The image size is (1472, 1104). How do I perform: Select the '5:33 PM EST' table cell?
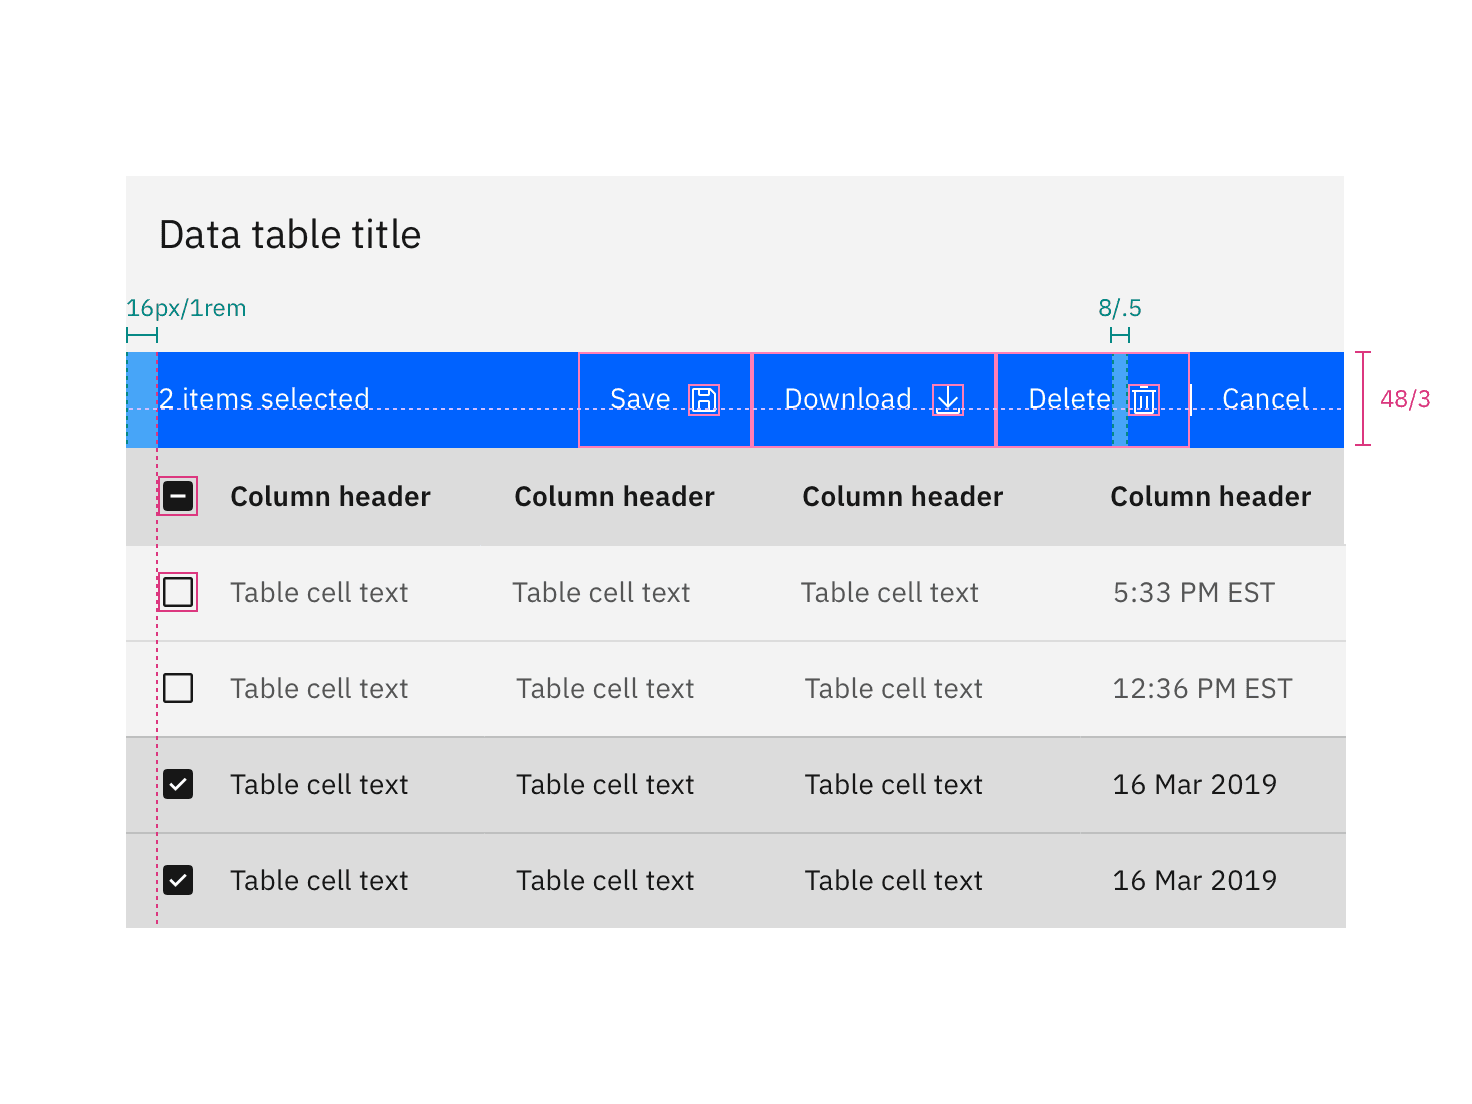(1193, 592)
